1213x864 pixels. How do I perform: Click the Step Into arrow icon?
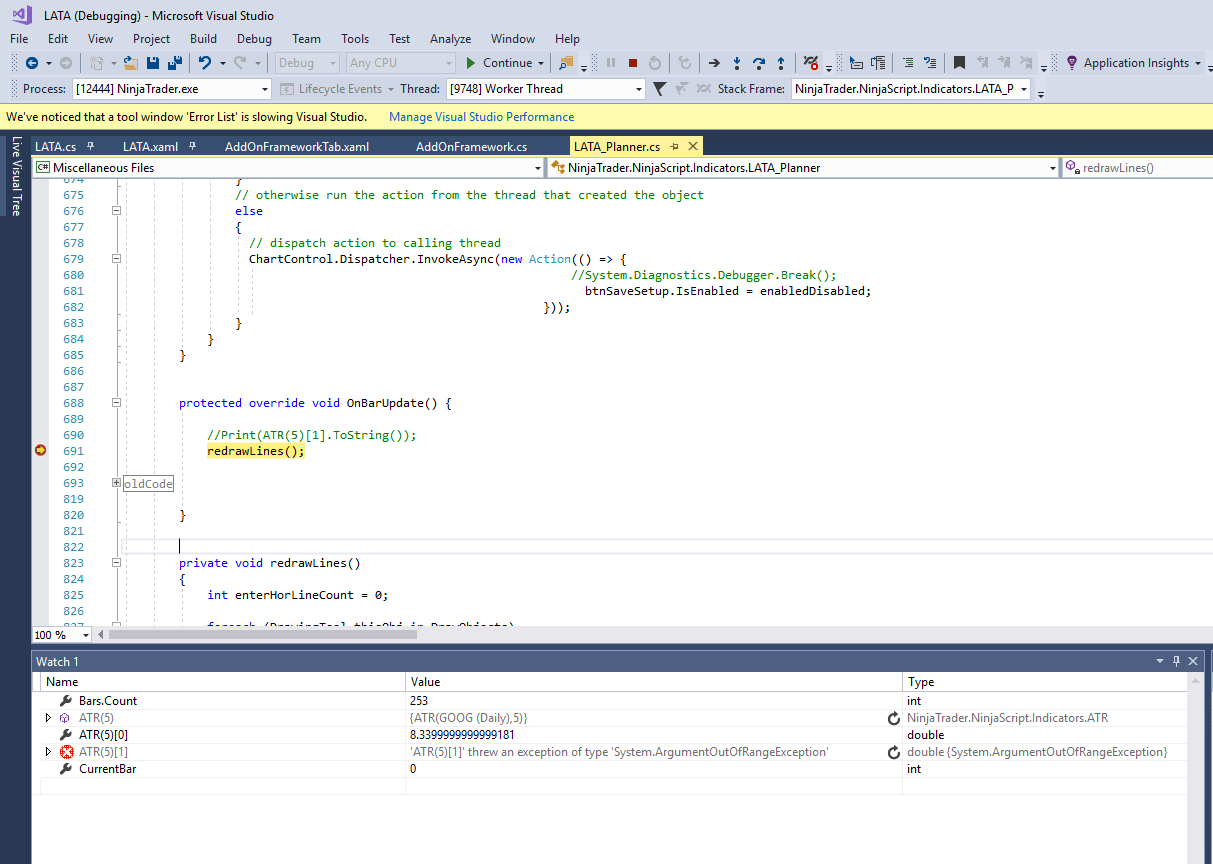tap(737, 63)
